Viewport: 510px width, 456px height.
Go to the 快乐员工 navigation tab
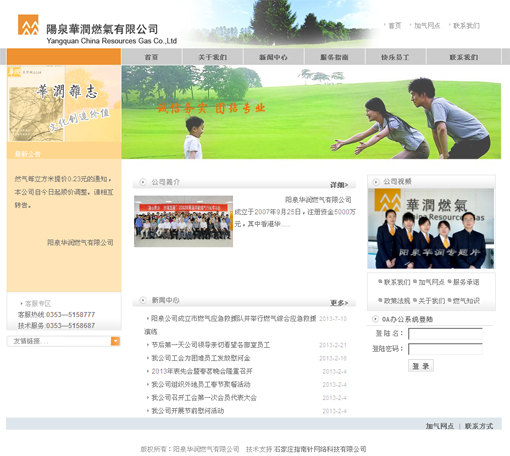(x=396, y=57)
